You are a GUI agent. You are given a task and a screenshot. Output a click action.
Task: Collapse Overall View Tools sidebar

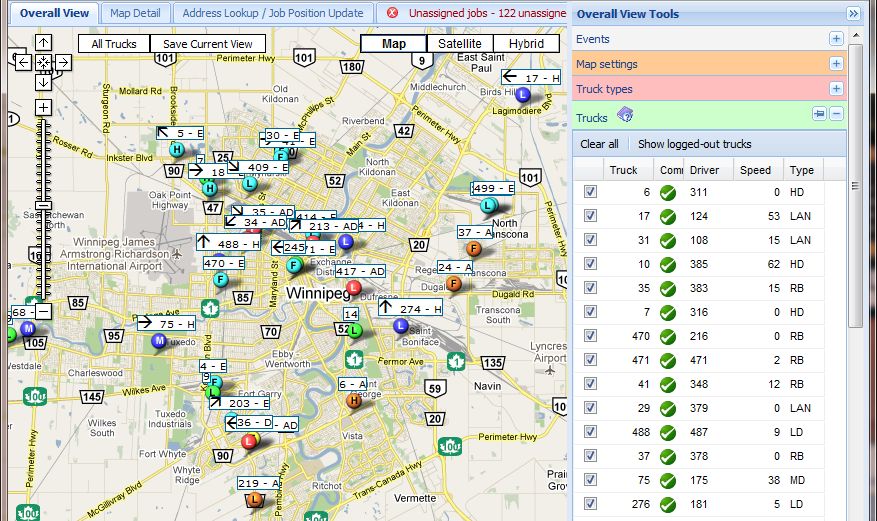point(853,14)
